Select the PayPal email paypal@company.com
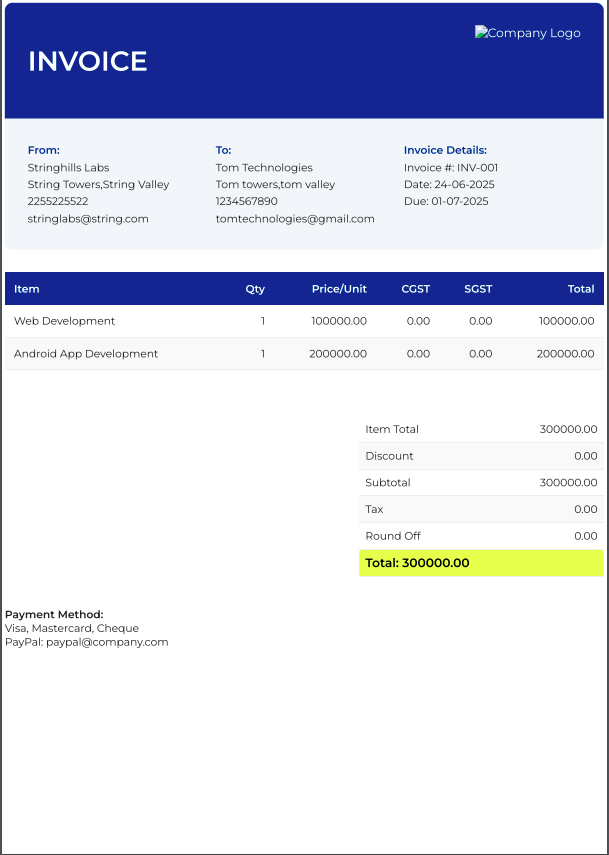The image size is (609, 855). coord(107,642)
